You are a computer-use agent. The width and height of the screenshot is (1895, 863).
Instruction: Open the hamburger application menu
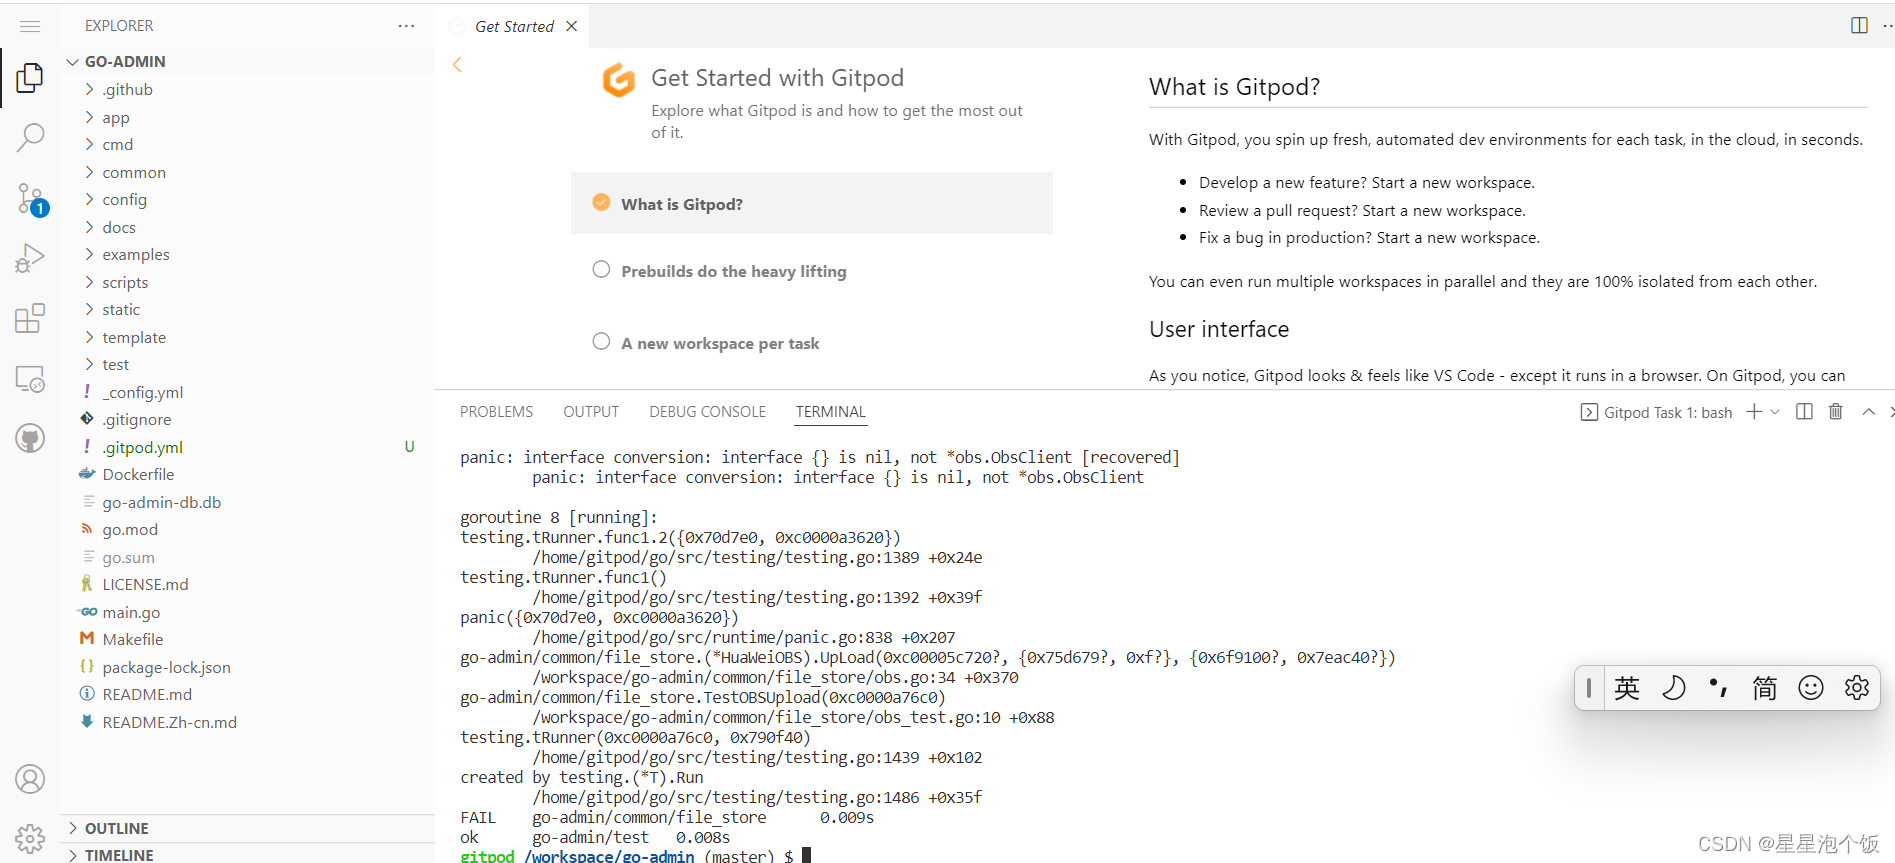(30, 26)
